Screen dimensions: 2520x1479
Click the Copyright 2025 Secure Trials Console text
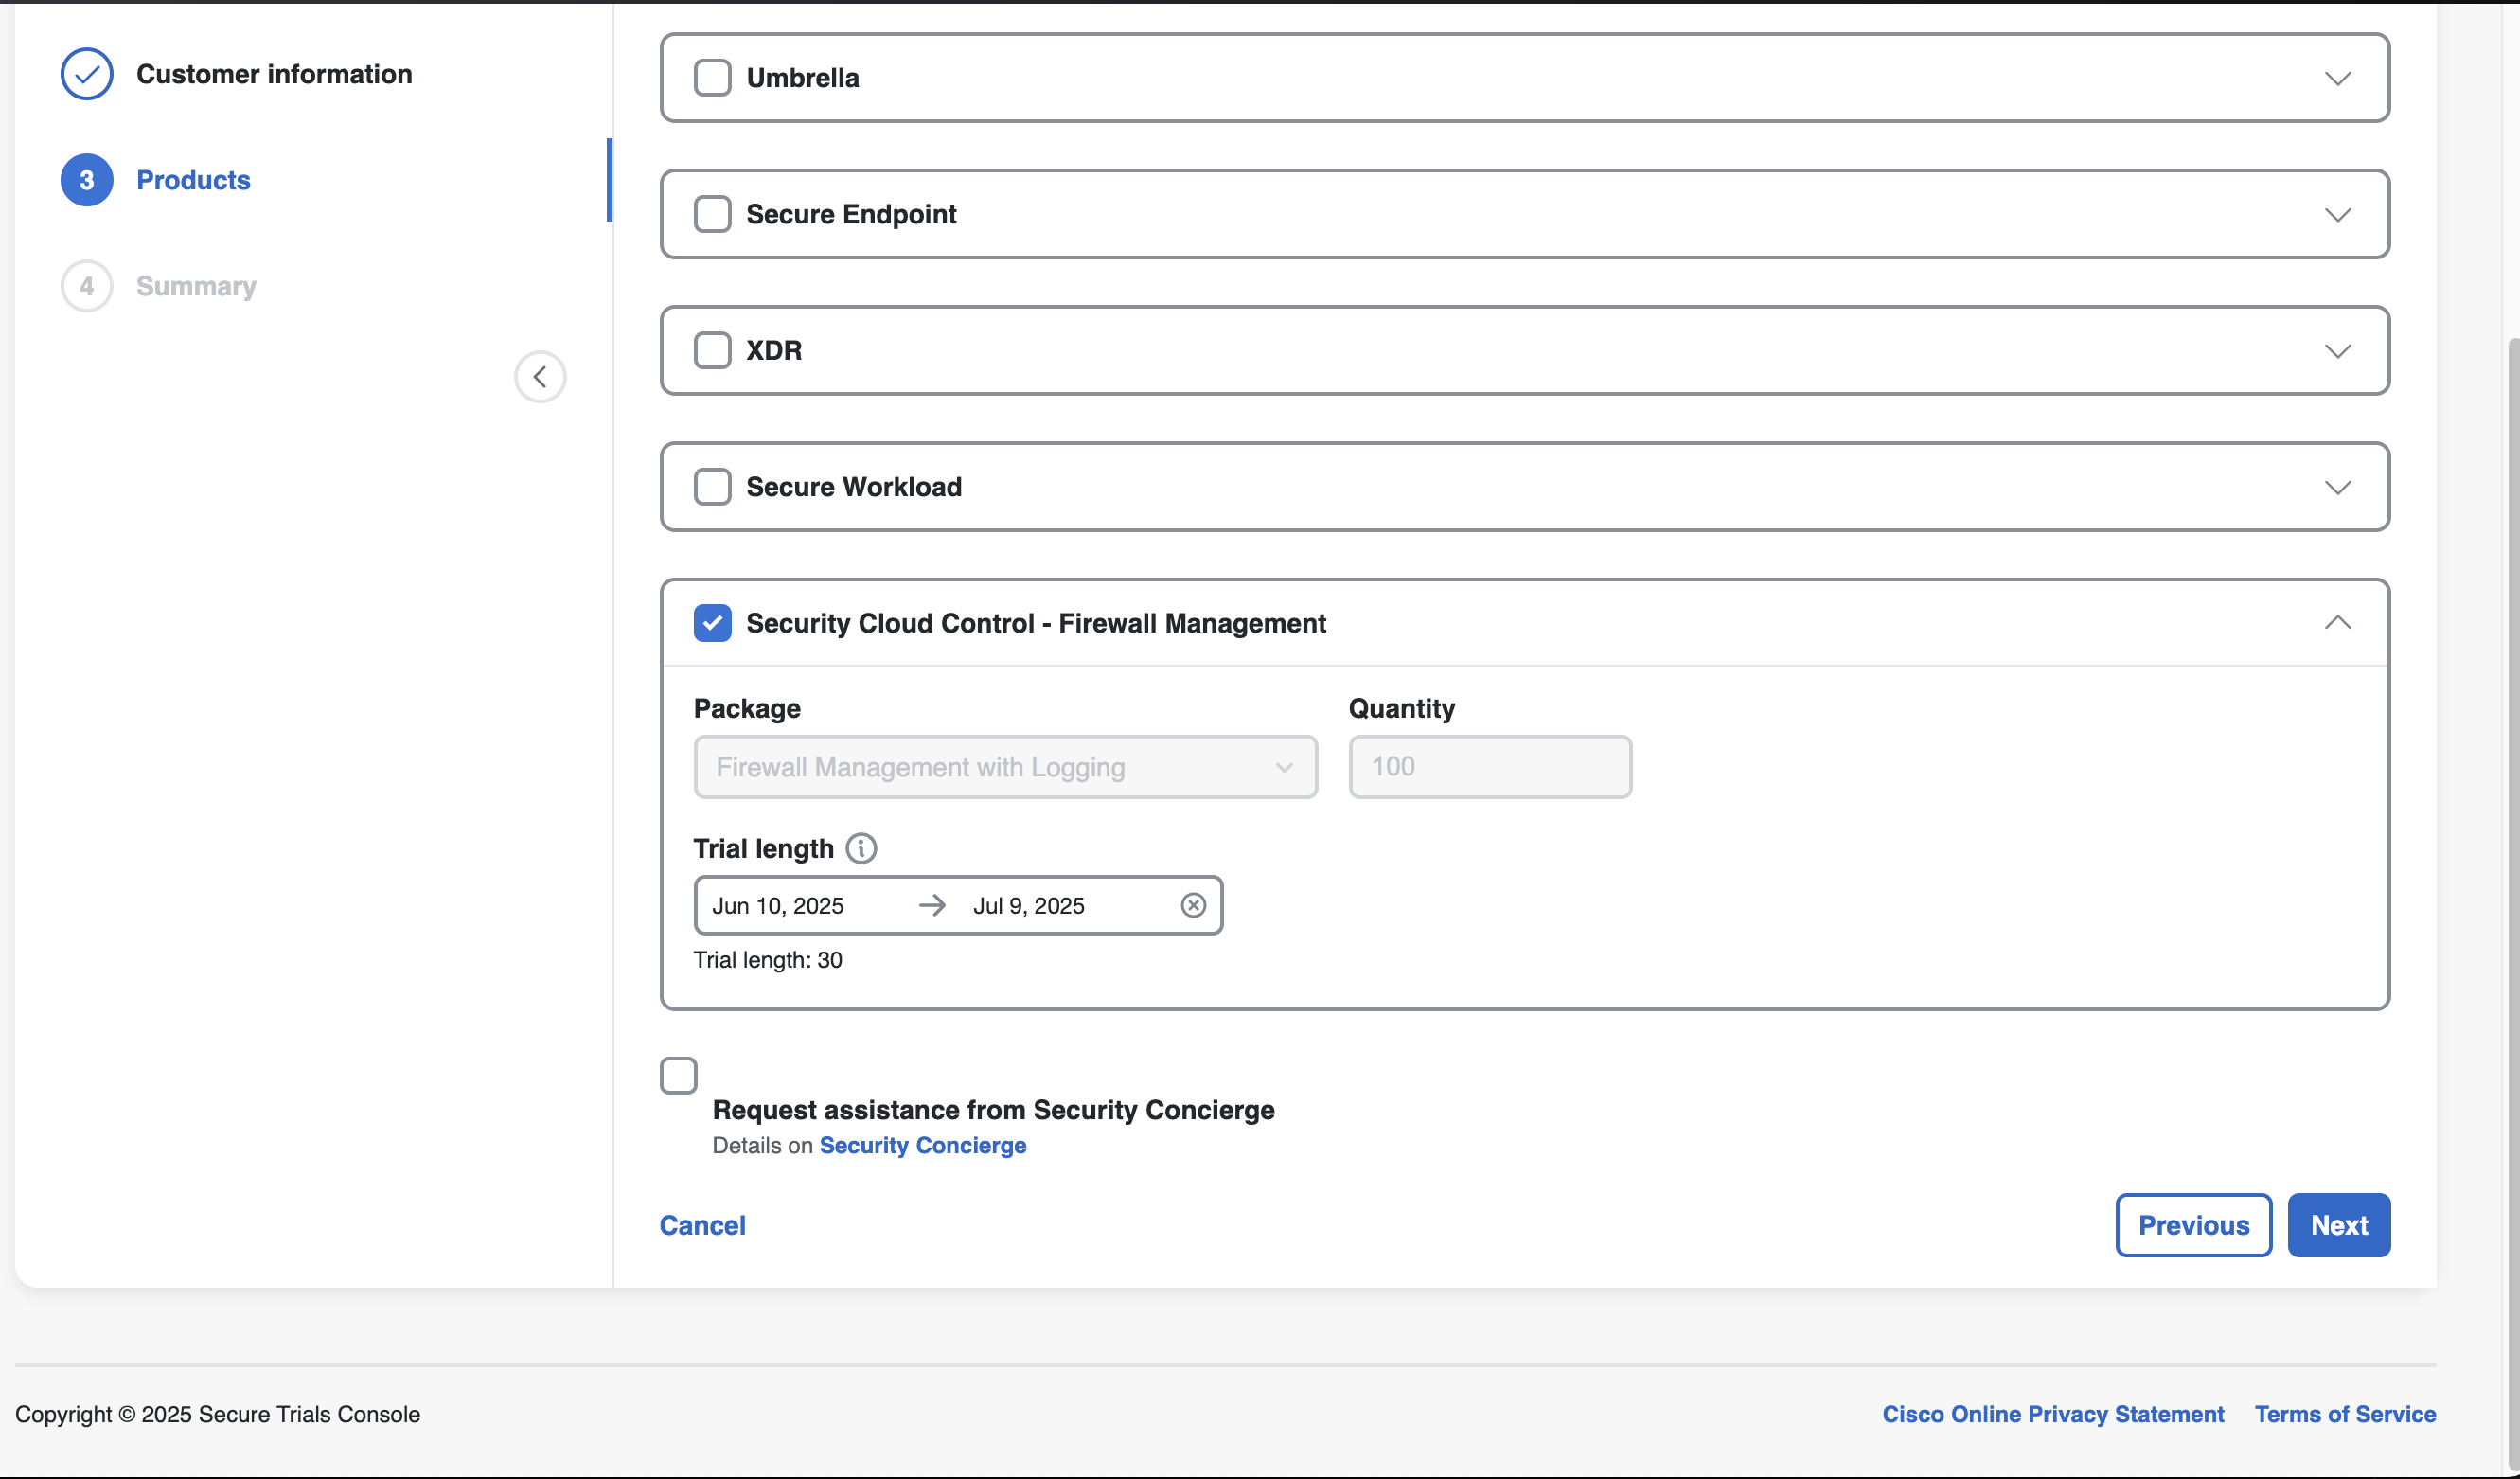[217, 1414]
